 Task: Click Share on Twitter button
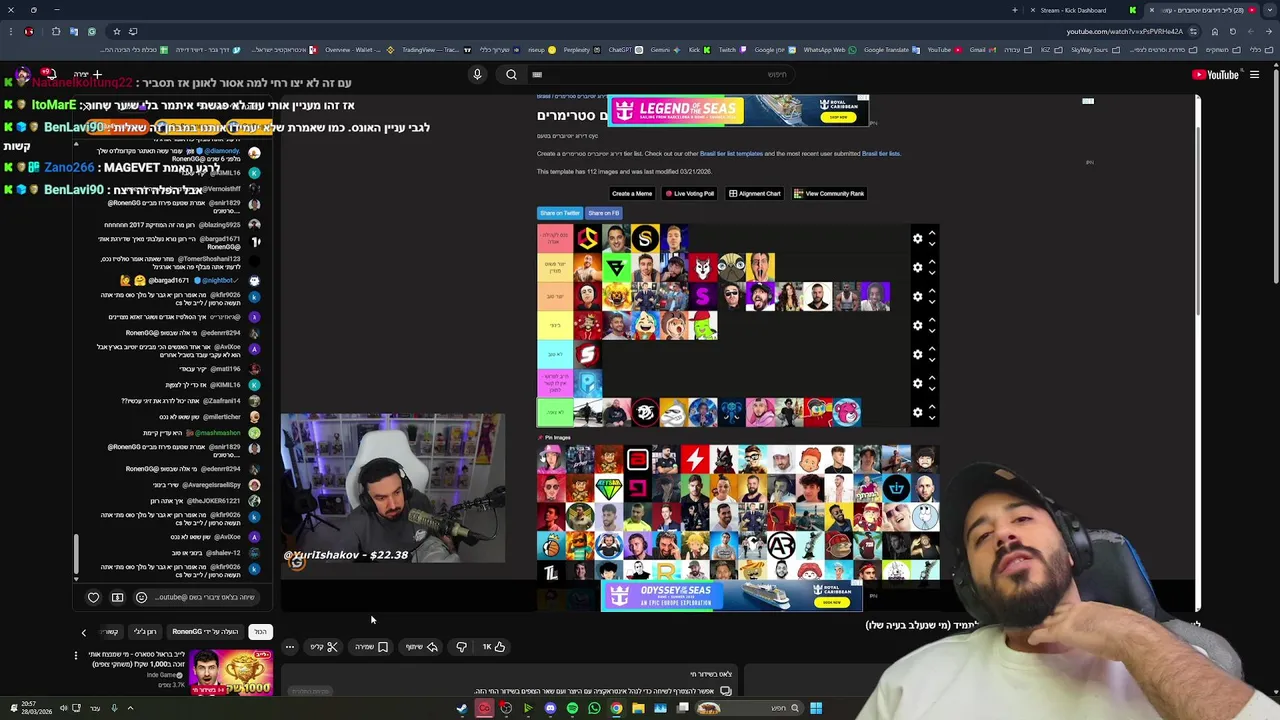point(560,213)
